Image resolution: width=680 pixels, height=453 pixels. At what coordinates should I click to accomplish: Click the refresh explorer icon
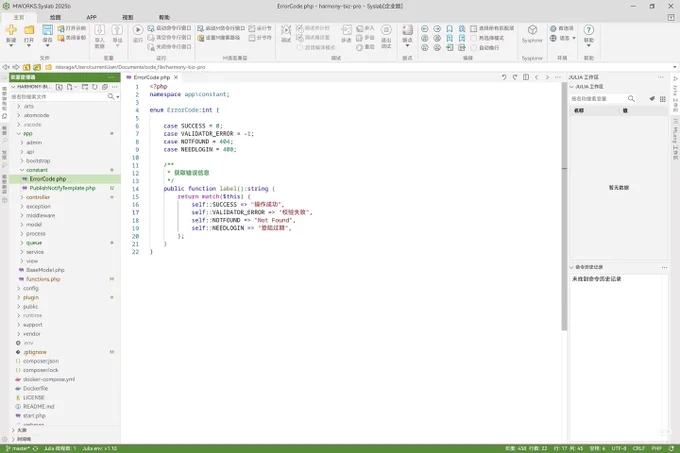[95, 87]
